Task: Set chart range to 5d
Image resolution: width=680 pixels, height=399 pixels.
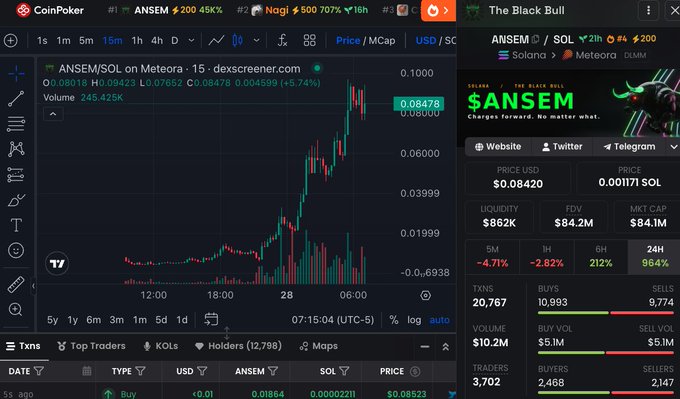Action: click(161, 320)
